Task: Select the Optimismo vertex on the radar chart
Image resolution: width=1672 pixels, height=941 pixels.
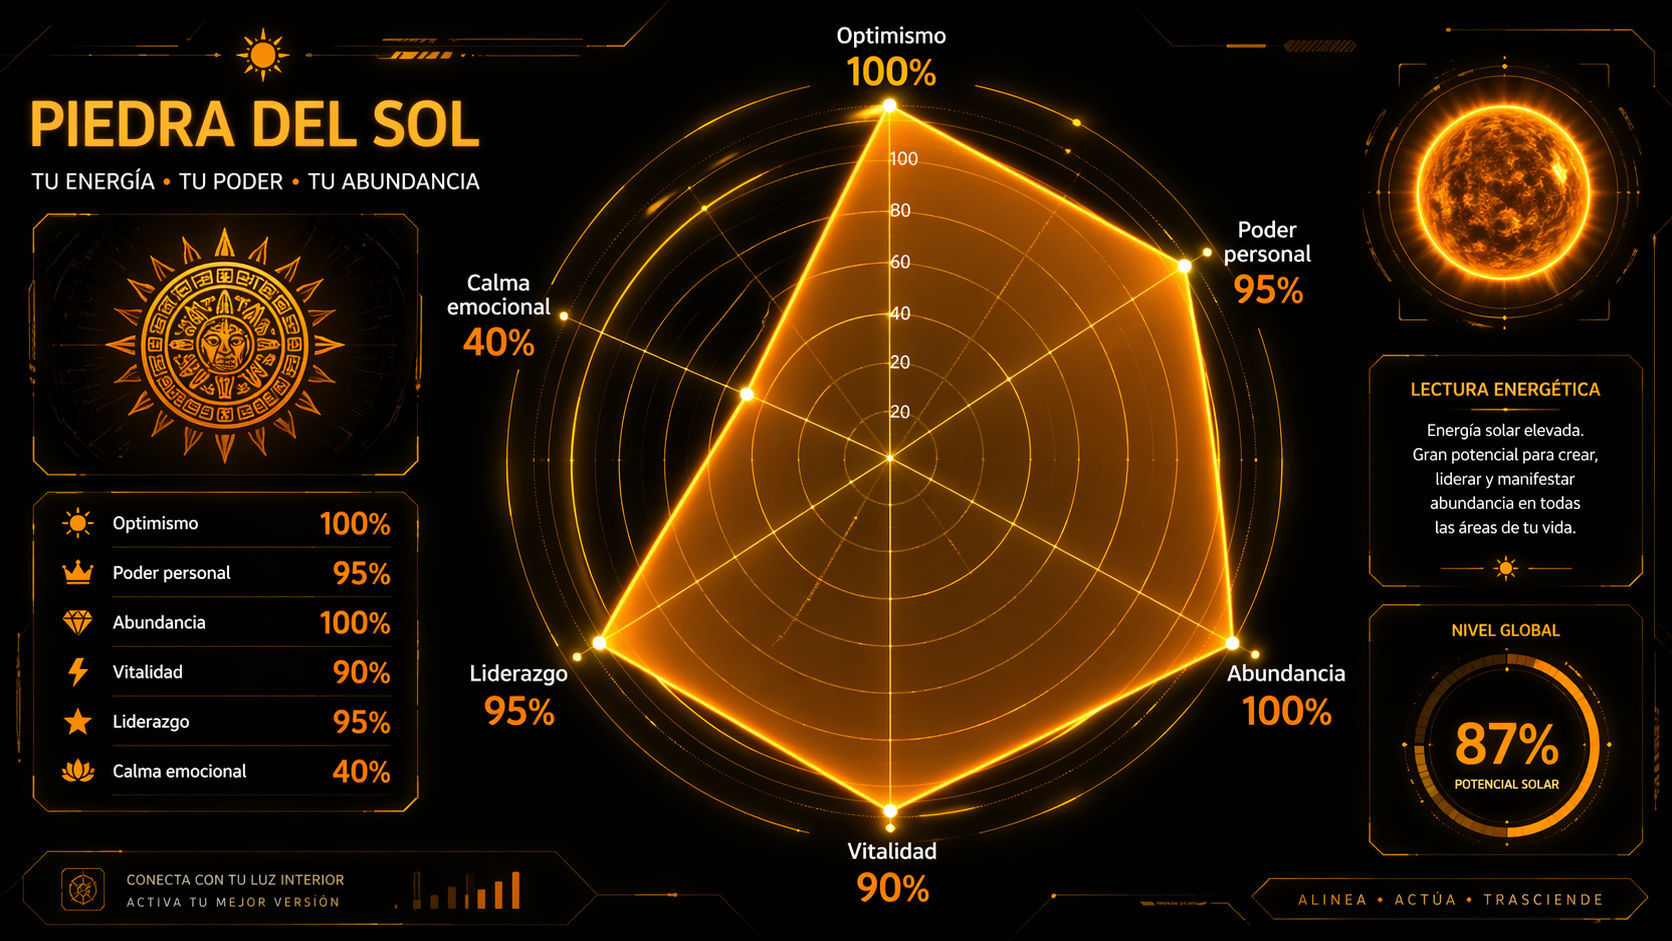Action: click(889, 106)
